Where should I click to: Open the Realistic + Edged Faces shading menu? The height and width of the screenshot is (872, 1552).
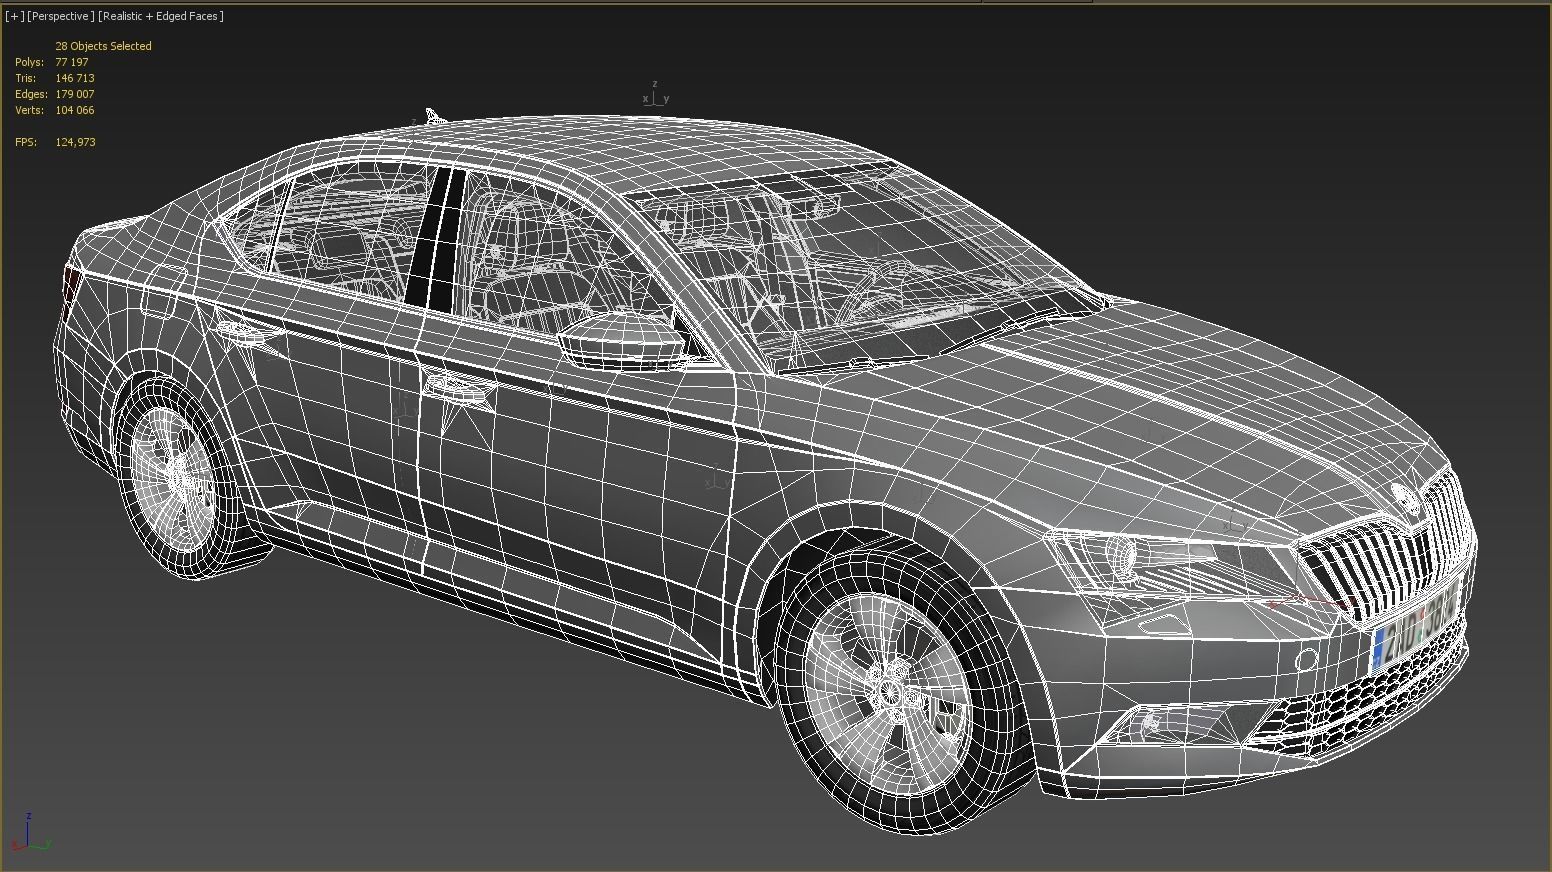(161, 16)
